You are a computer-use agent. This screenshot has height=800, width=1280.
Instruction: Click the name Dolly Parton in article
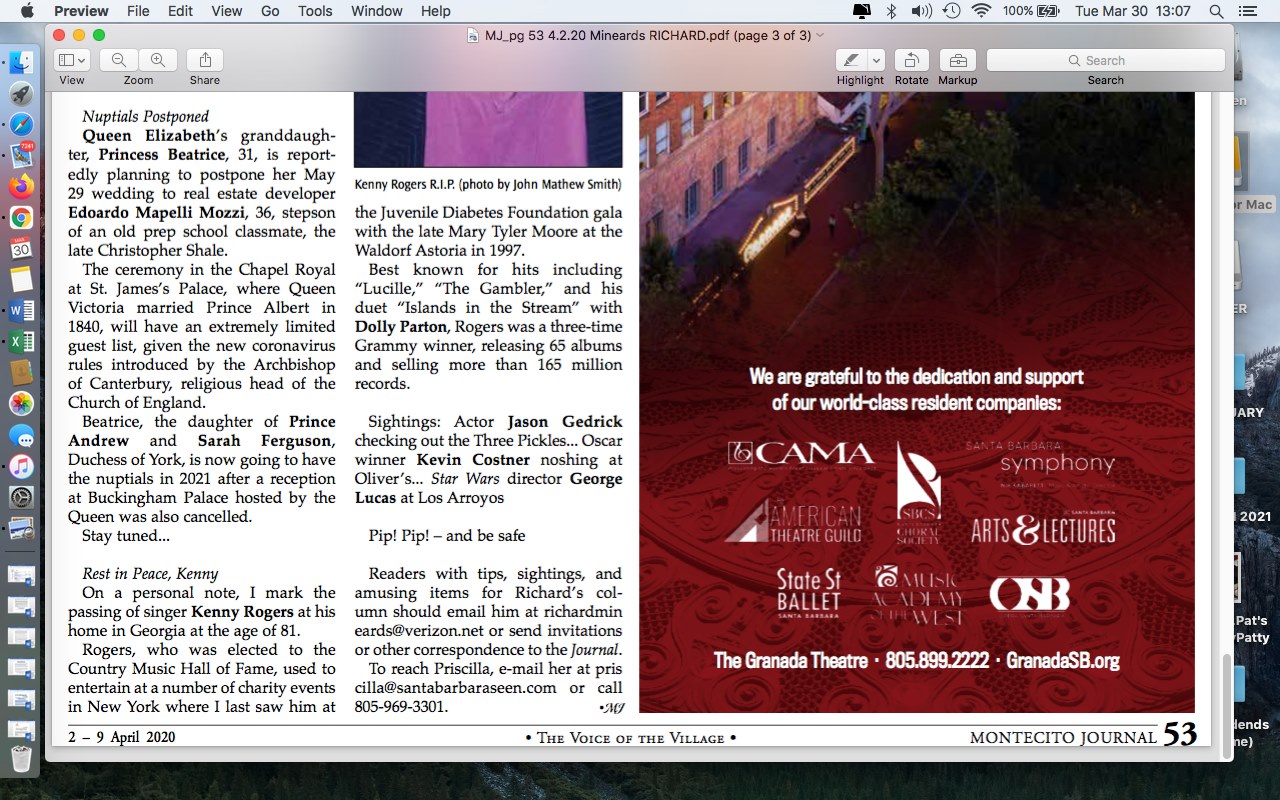[x=401, y=326]
